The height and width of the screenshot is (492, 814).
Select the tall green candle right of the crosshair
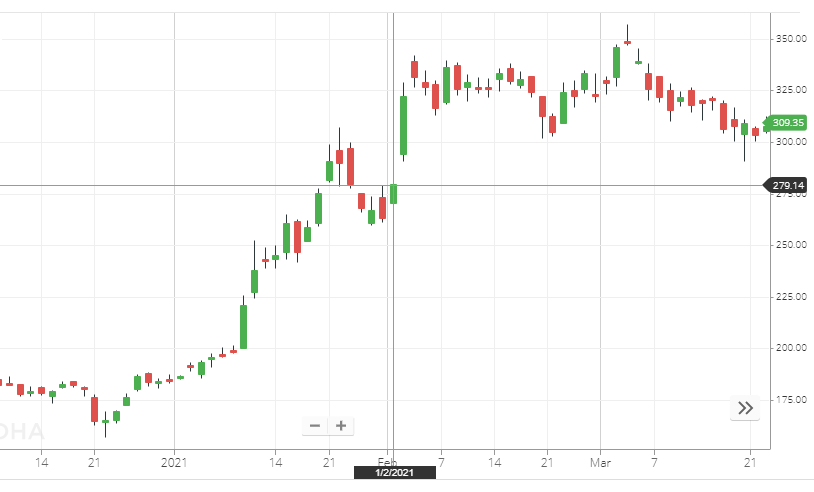pyautogui.click(x=404, y=125)
